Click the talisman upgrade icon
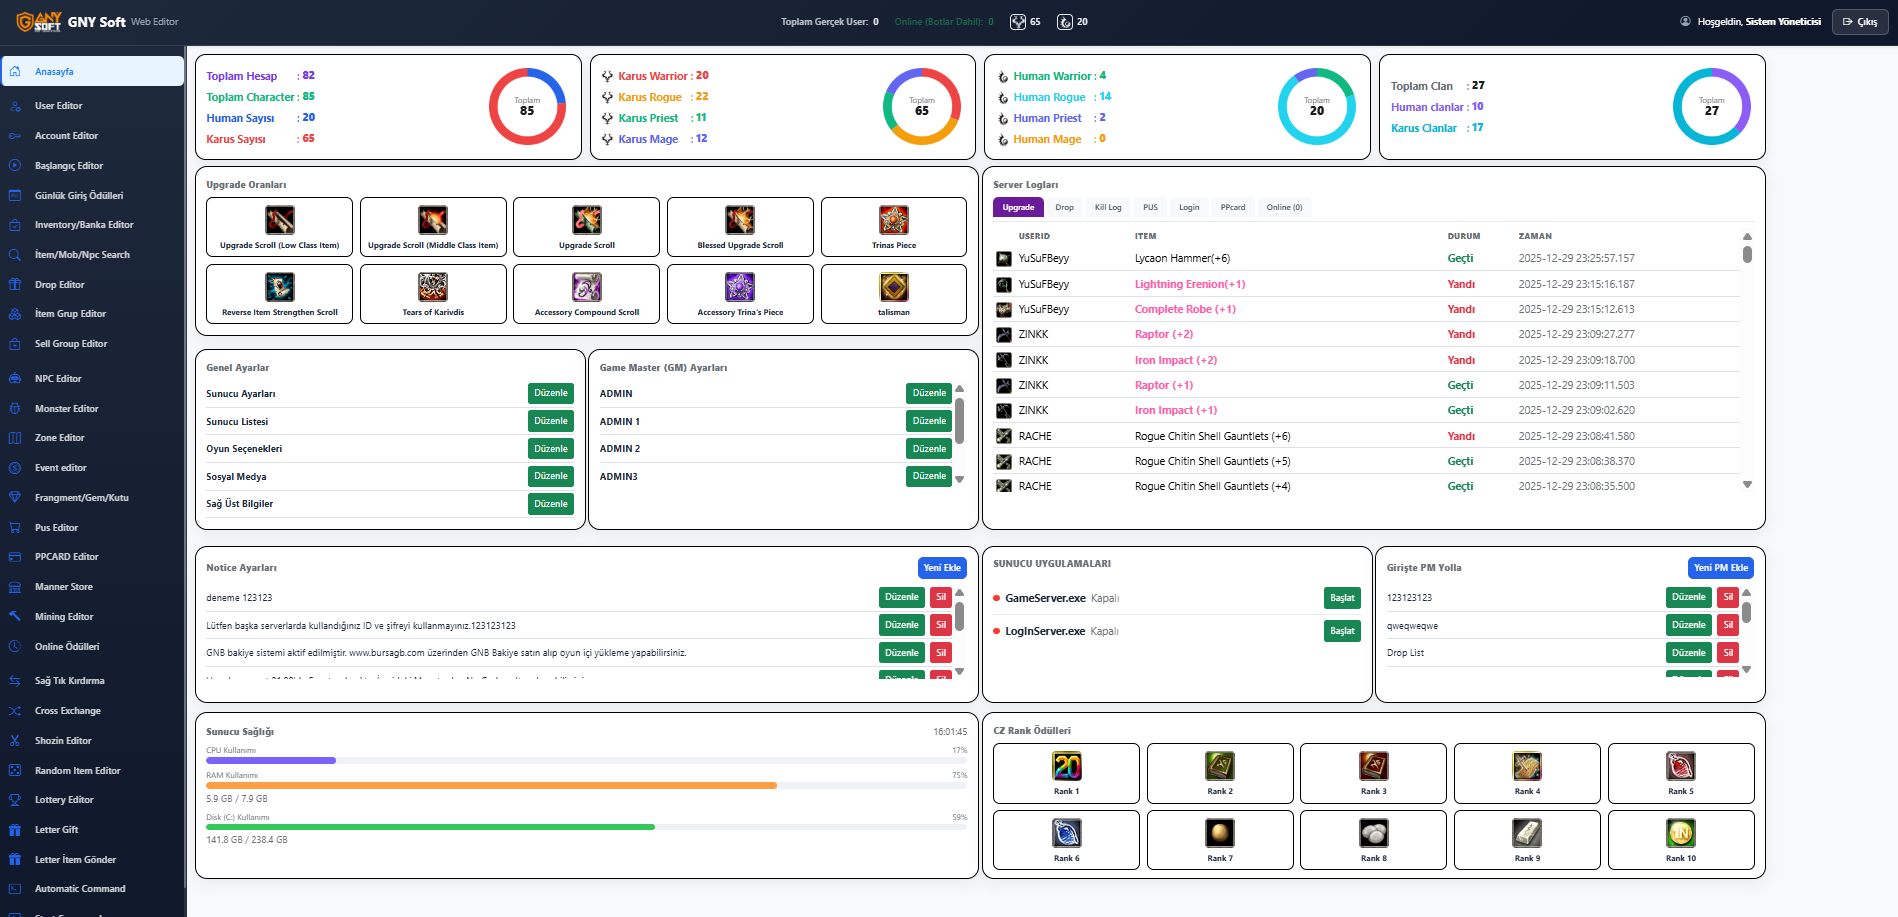1898x917 pixels. pos(893,287)
